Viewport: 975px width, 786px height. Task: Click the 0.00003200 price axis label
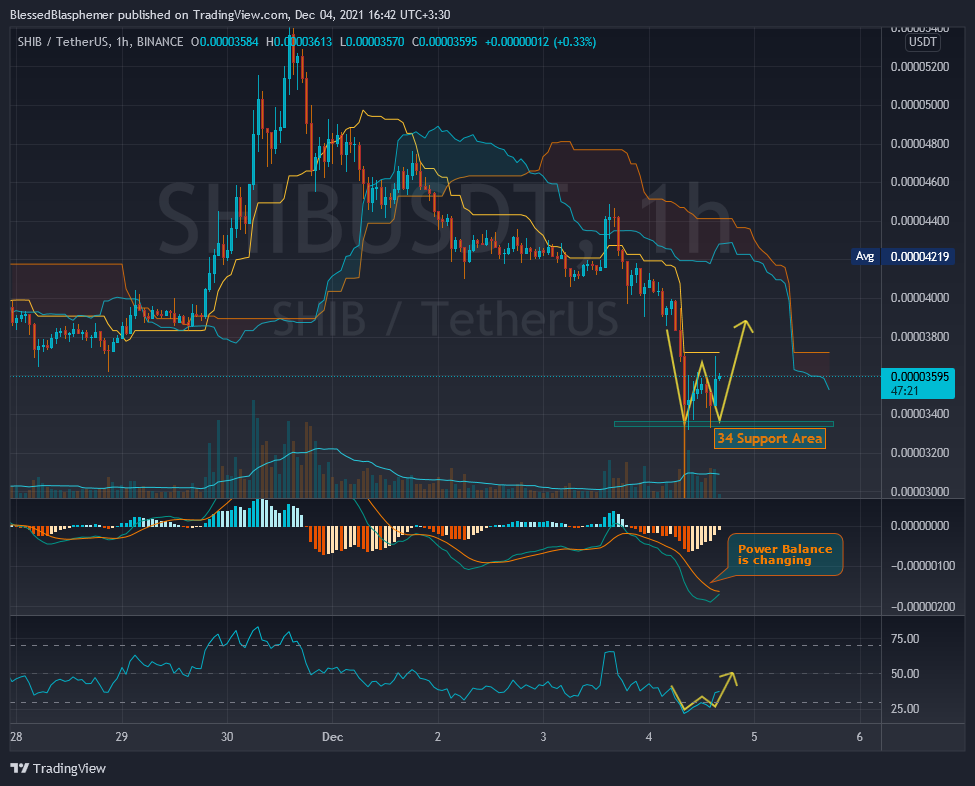pyautogui.click(x=920, y=453)
